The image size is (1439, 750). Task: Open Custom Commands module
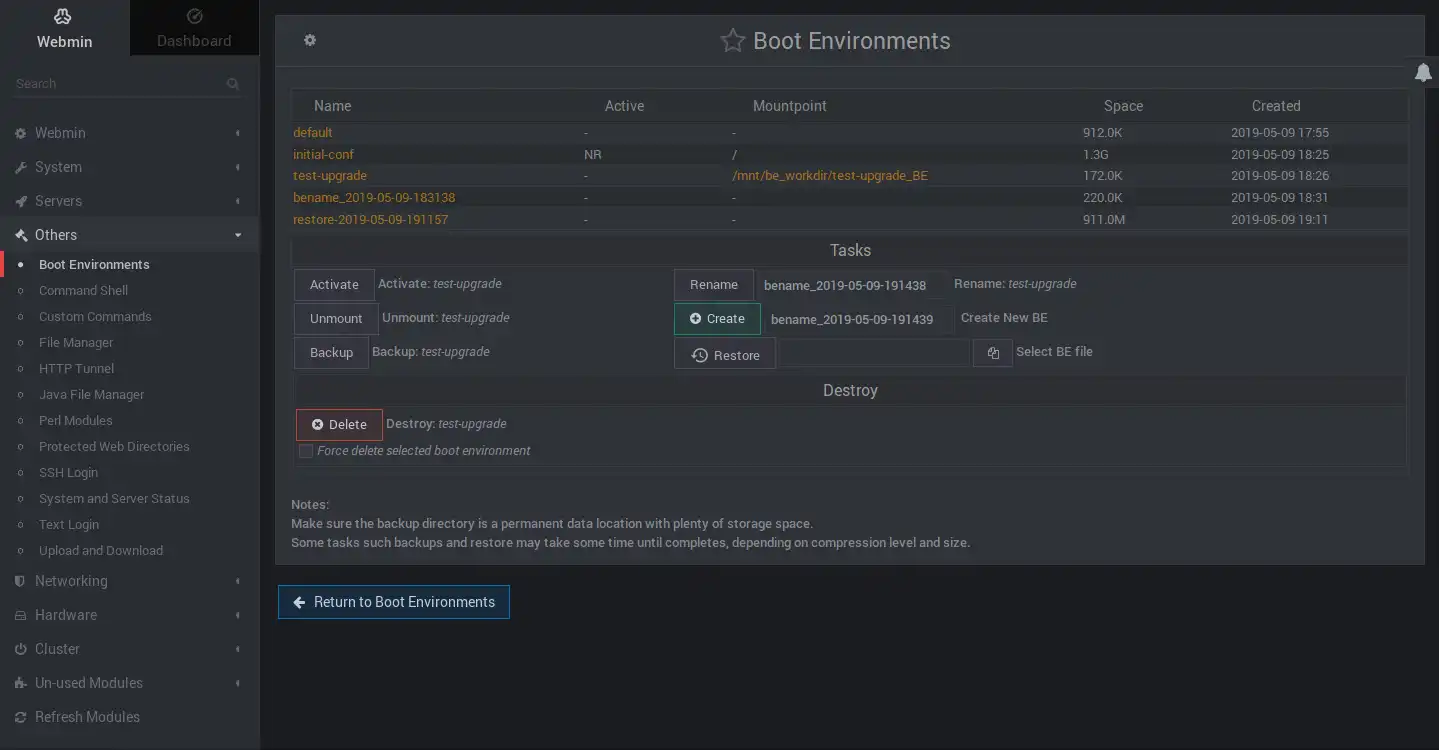[95, 316]
